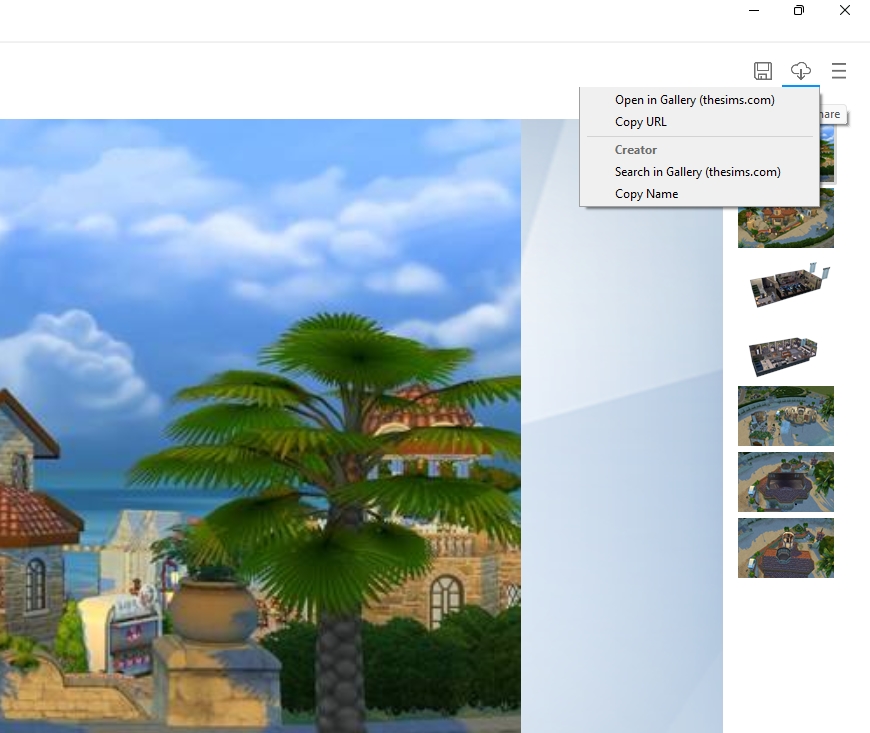
Task: Open the hamburger menu icon
Action: tap(839, 71)
